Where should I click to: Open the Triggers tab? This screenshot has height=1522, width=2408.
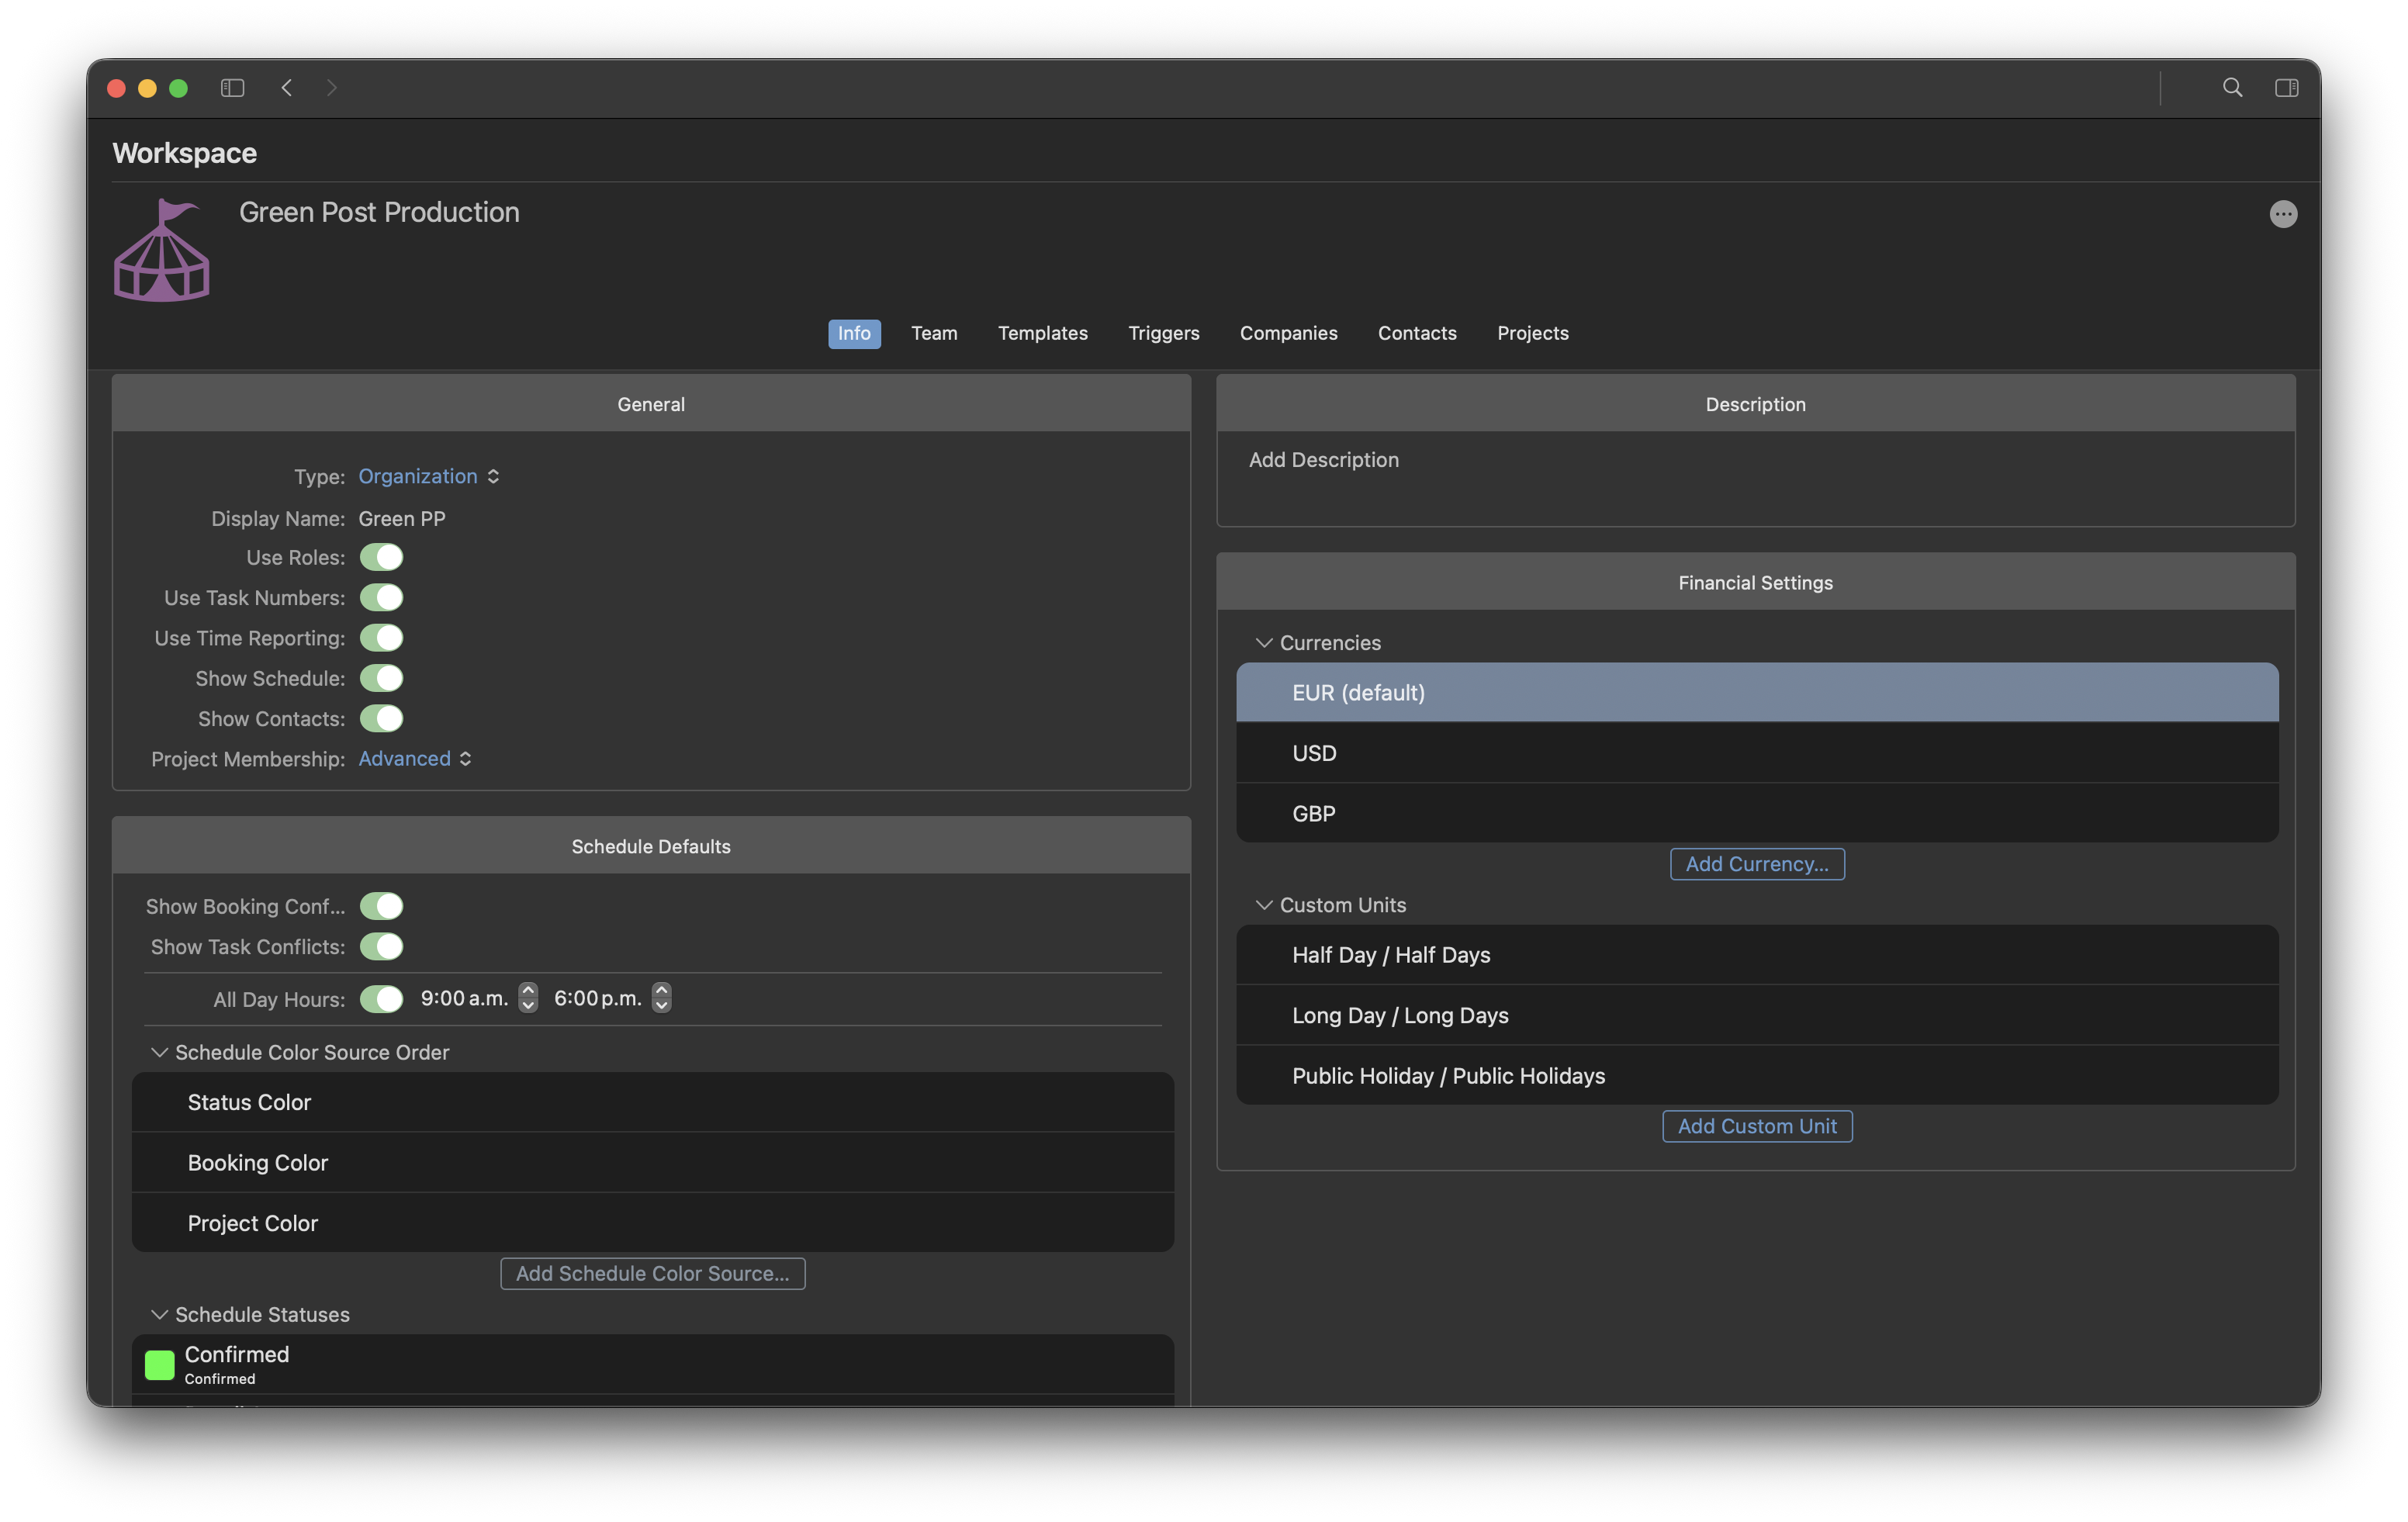(x=1163, y=333)
